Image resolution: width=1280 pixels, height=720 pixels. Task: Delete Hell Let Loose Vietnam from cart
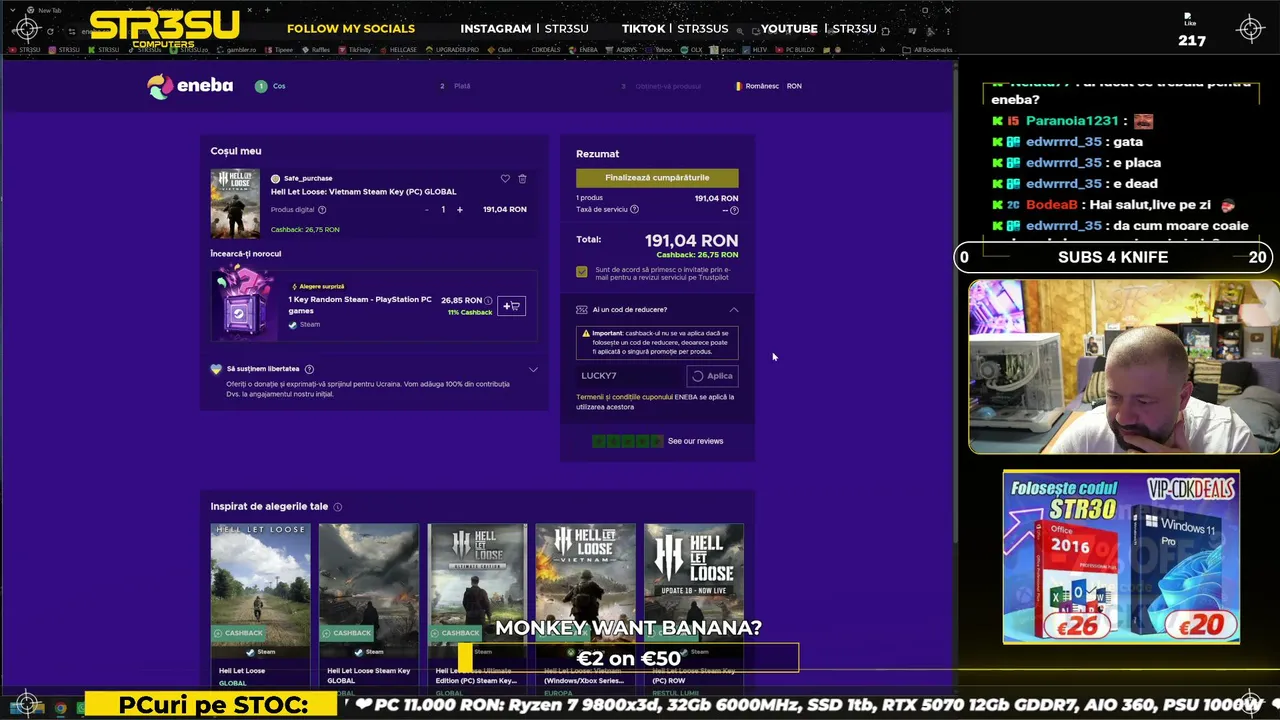tap(522, 179)
